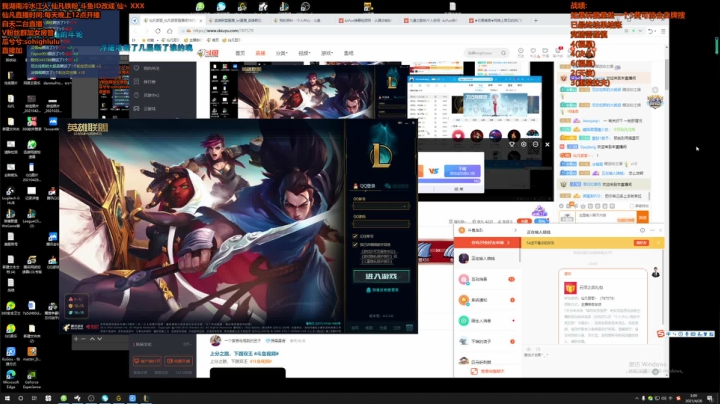Click the orange friend request banner in message panel
The height and width of the screenshot is (404, 720).
[487, 242]
